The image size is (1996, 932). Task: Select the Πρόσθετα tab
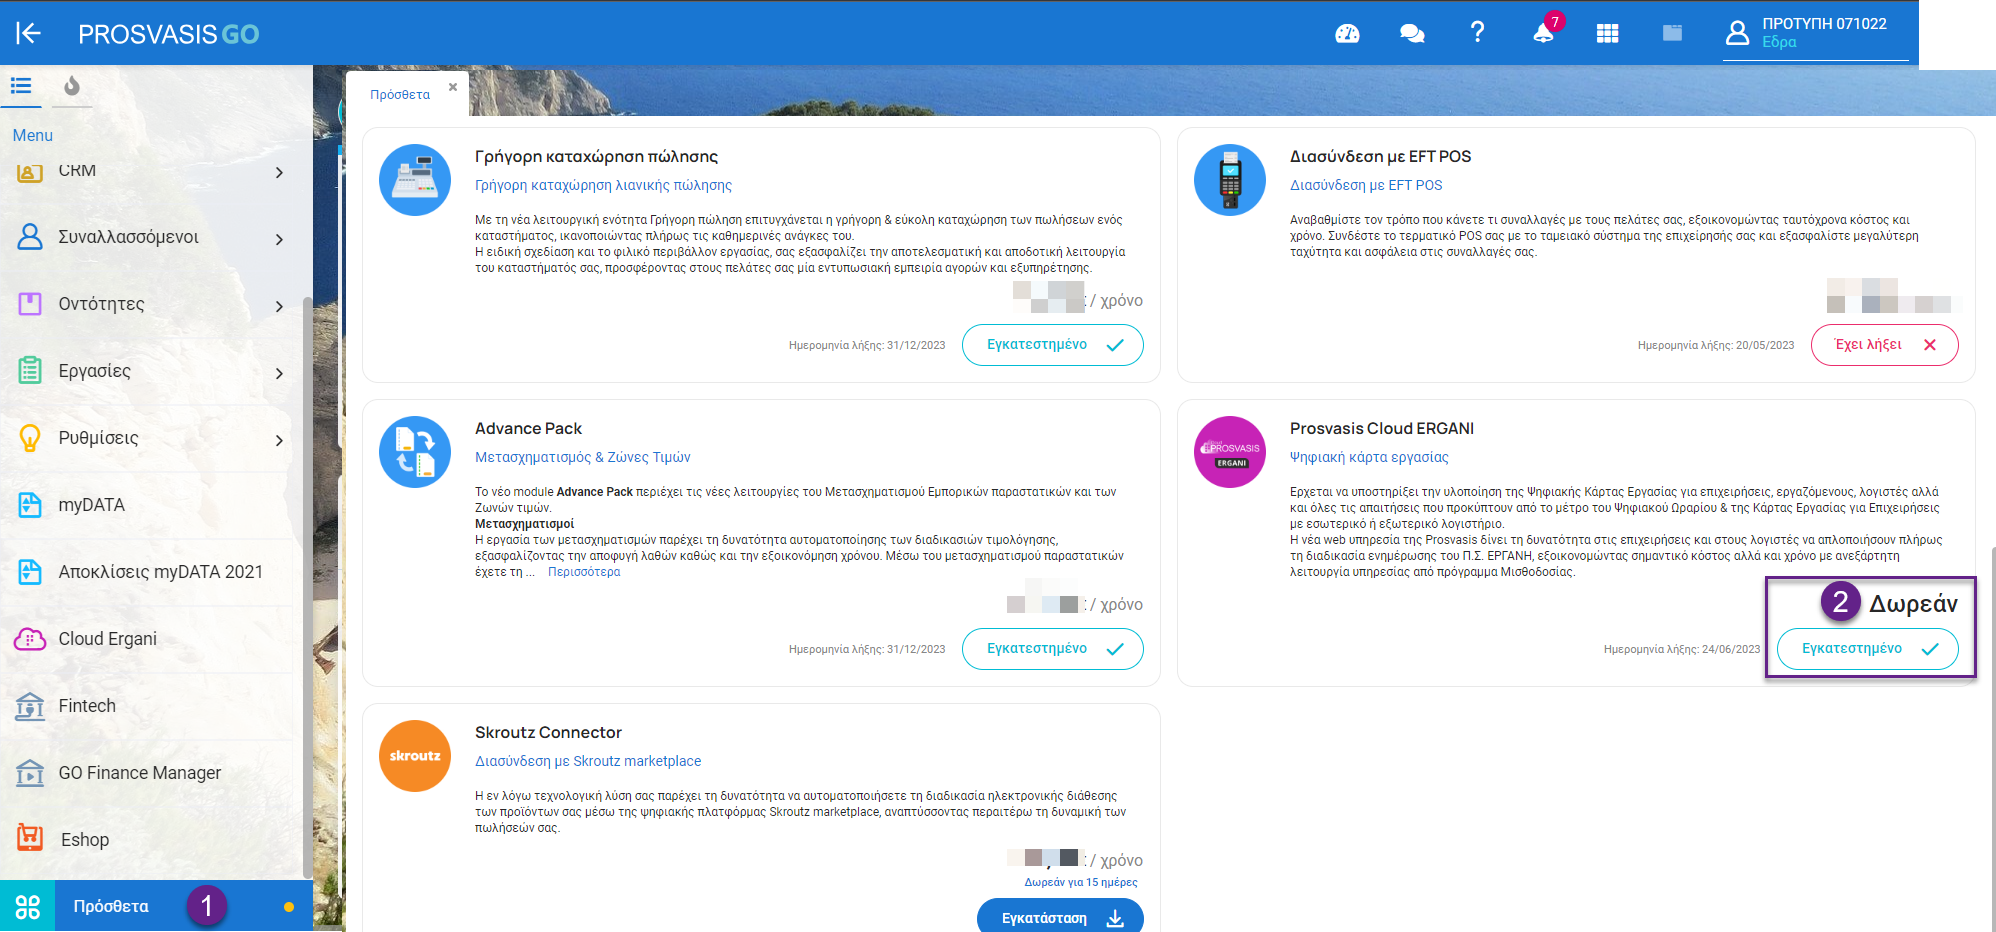point(401,93)
